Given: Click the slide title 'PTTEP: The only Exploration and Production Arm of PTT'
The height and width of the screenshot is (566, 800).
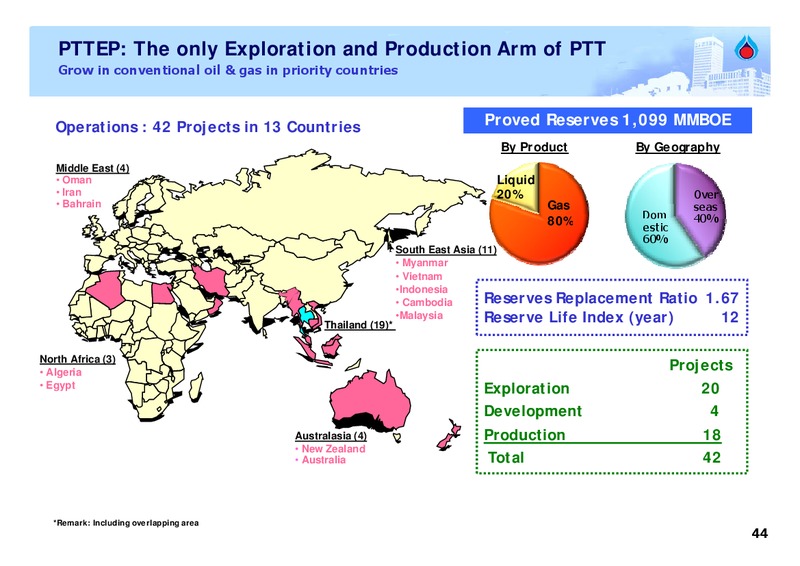Looking at the screenshot, I should pos(332,49).
